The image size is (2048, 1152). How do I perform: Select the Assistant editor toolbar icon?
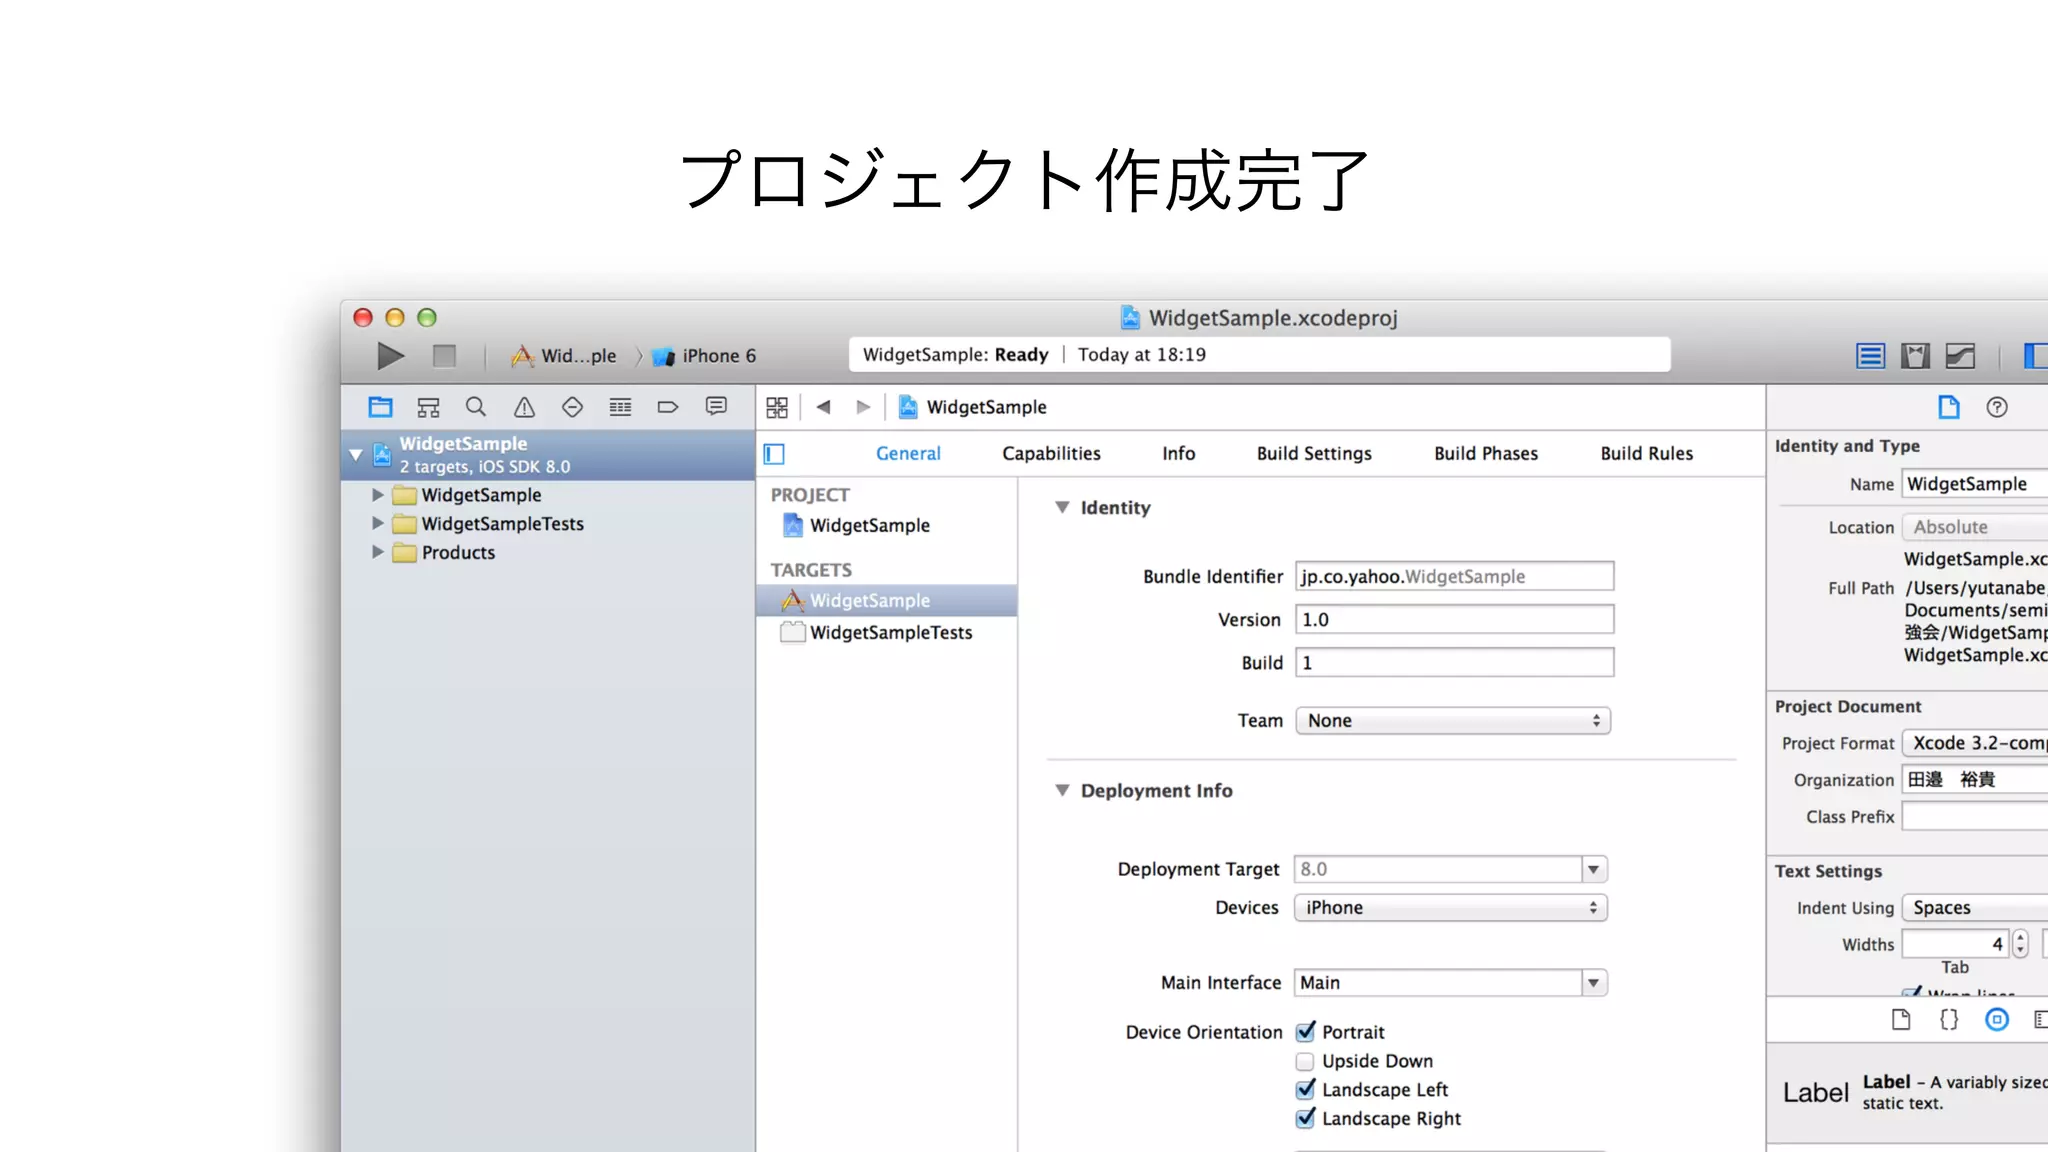(x=1915, y=356)
